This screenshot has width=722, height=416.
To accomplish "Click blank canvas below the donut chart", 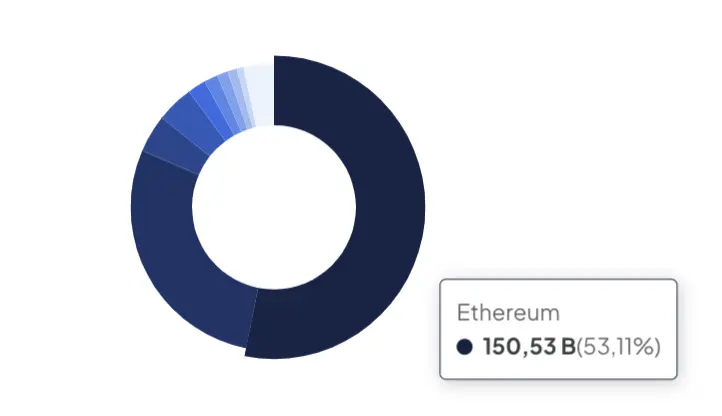I will [x=276, y=389].
